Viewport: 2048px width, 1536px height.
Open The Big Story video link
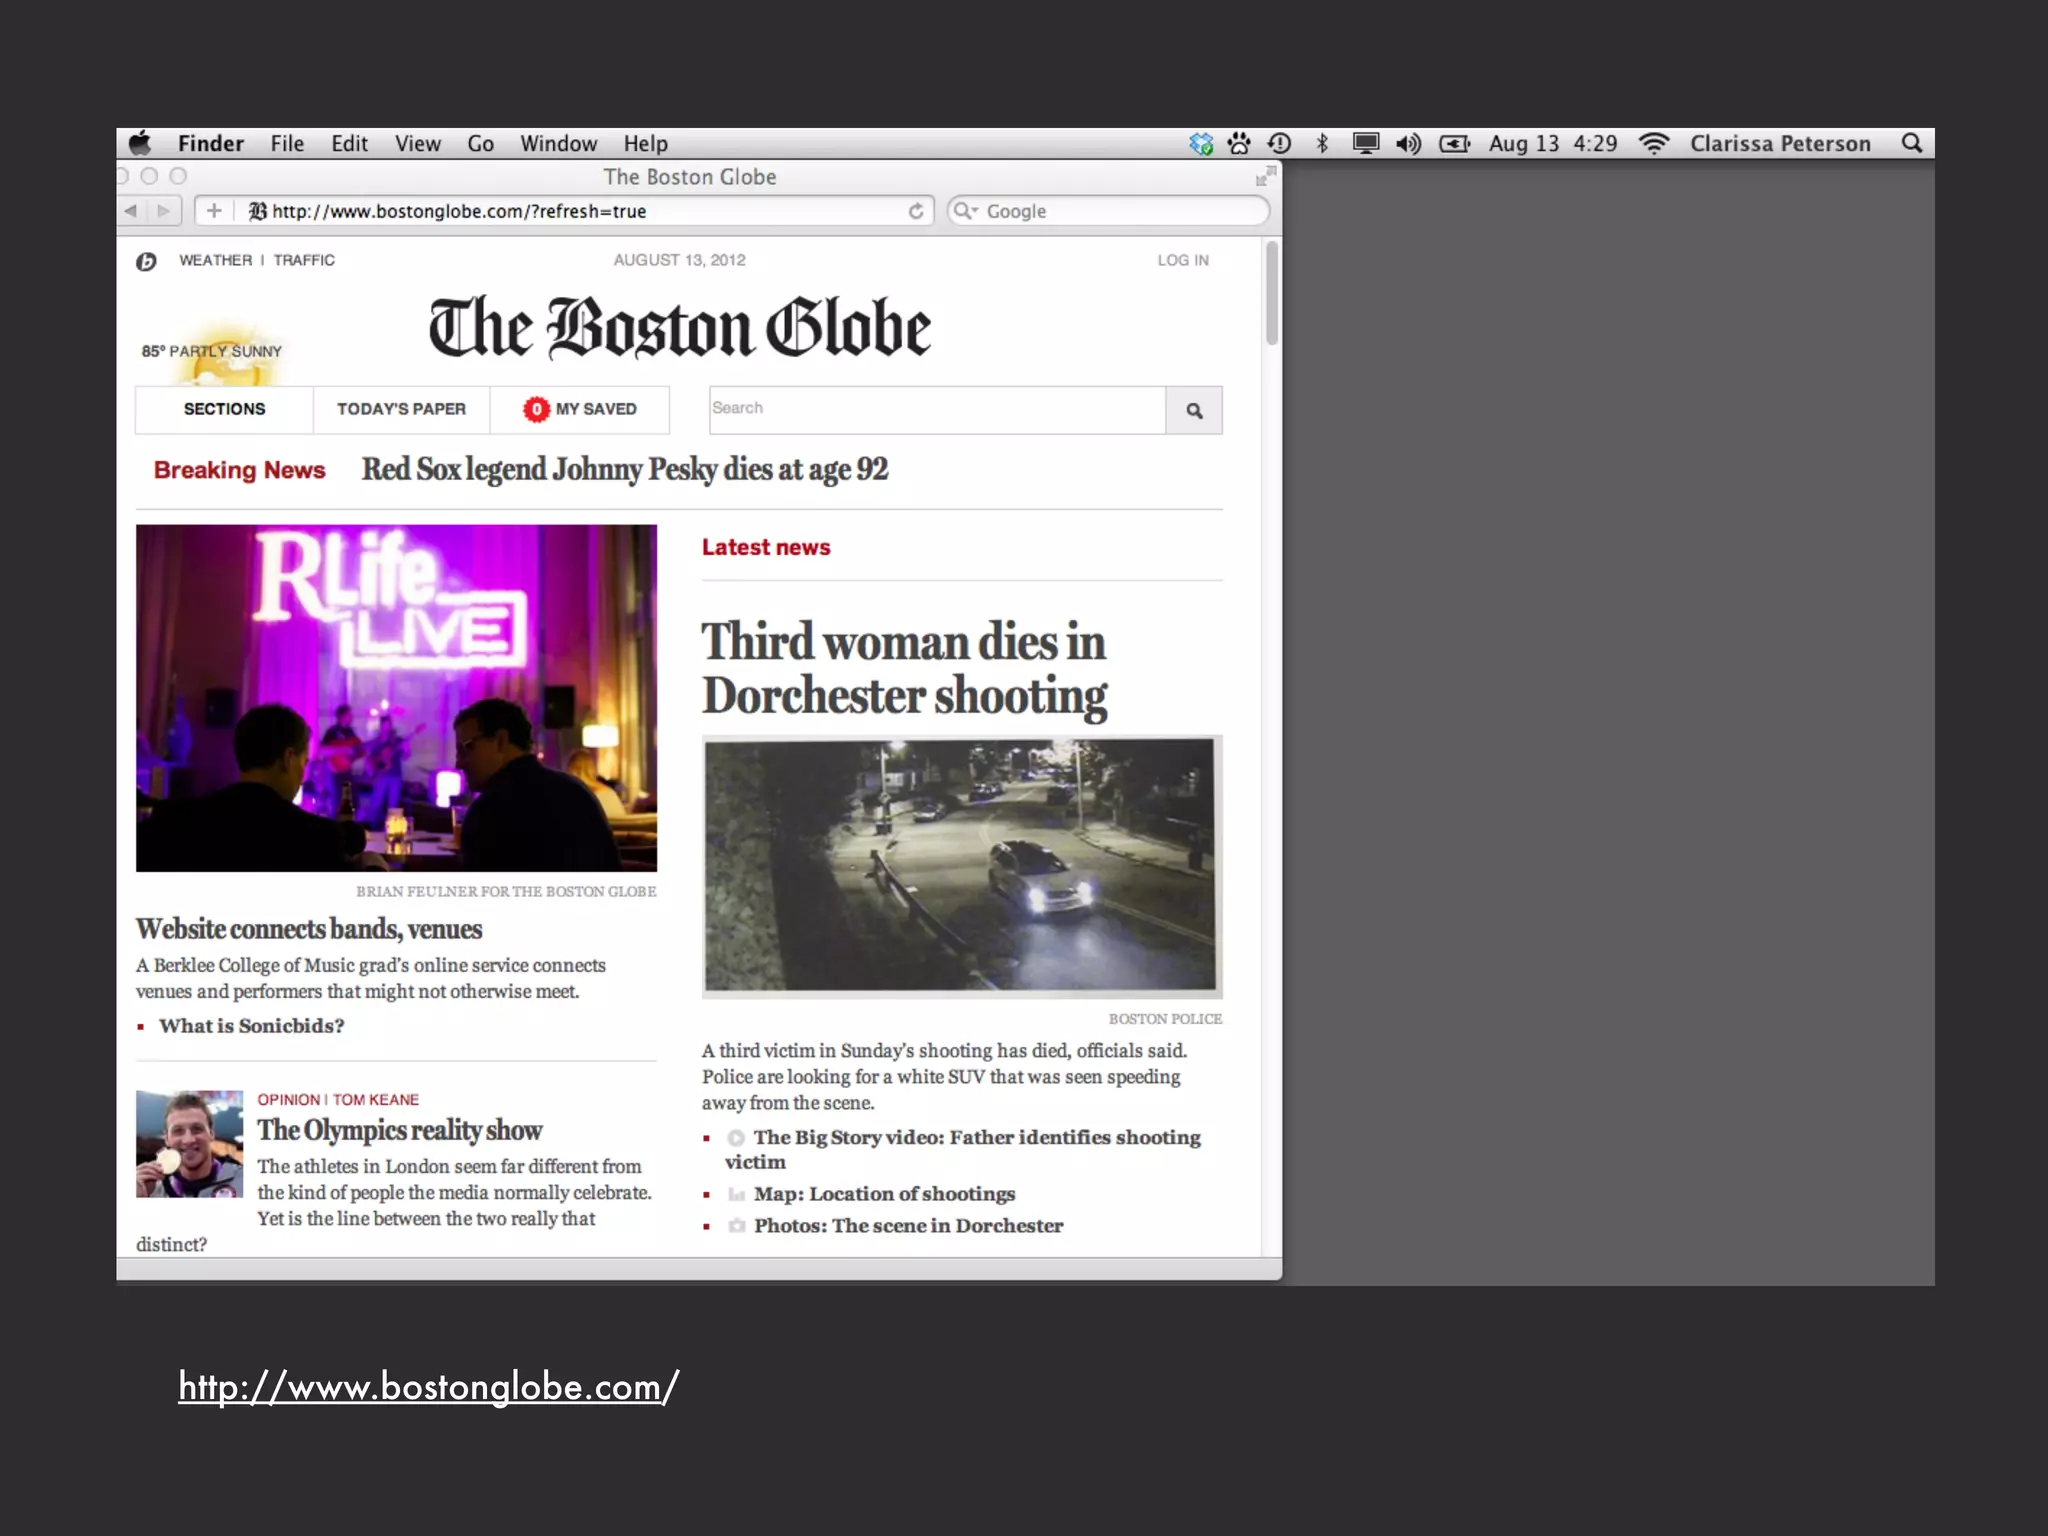point(963,1149)
